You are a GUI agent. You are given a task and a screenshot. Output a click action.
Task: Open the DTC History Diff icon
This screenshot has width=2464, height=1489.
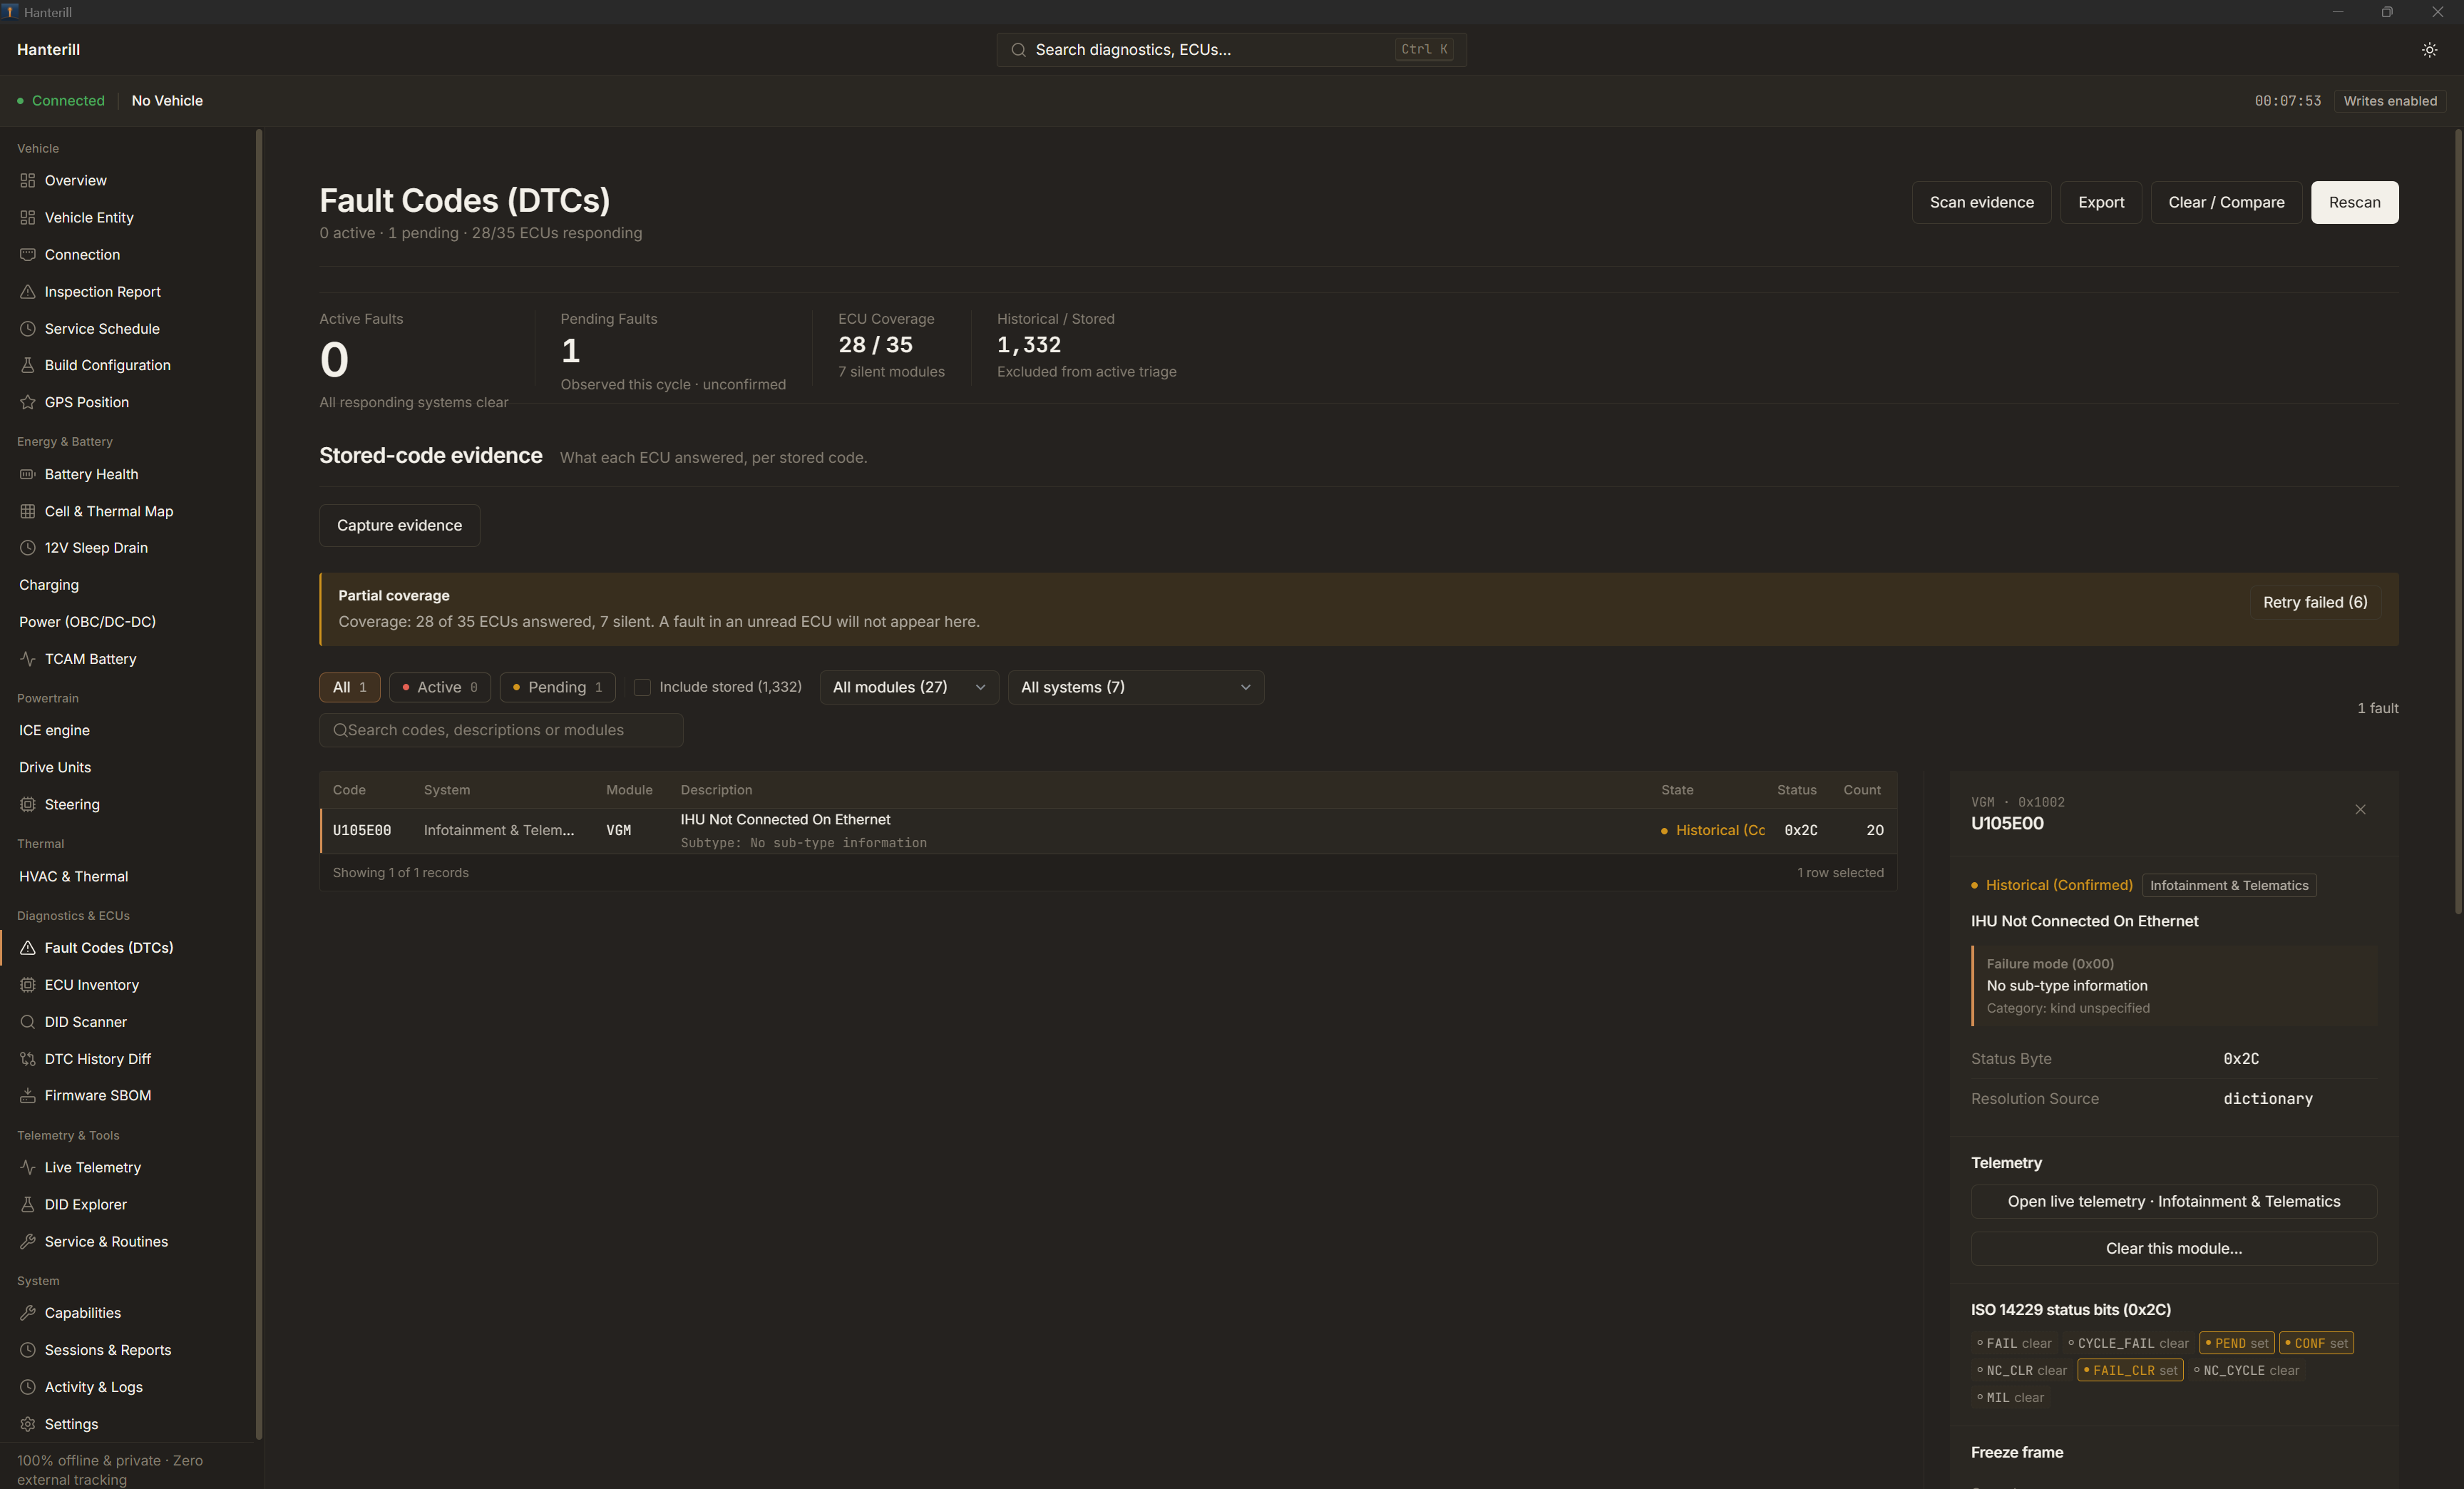(x=28, y=1059)
